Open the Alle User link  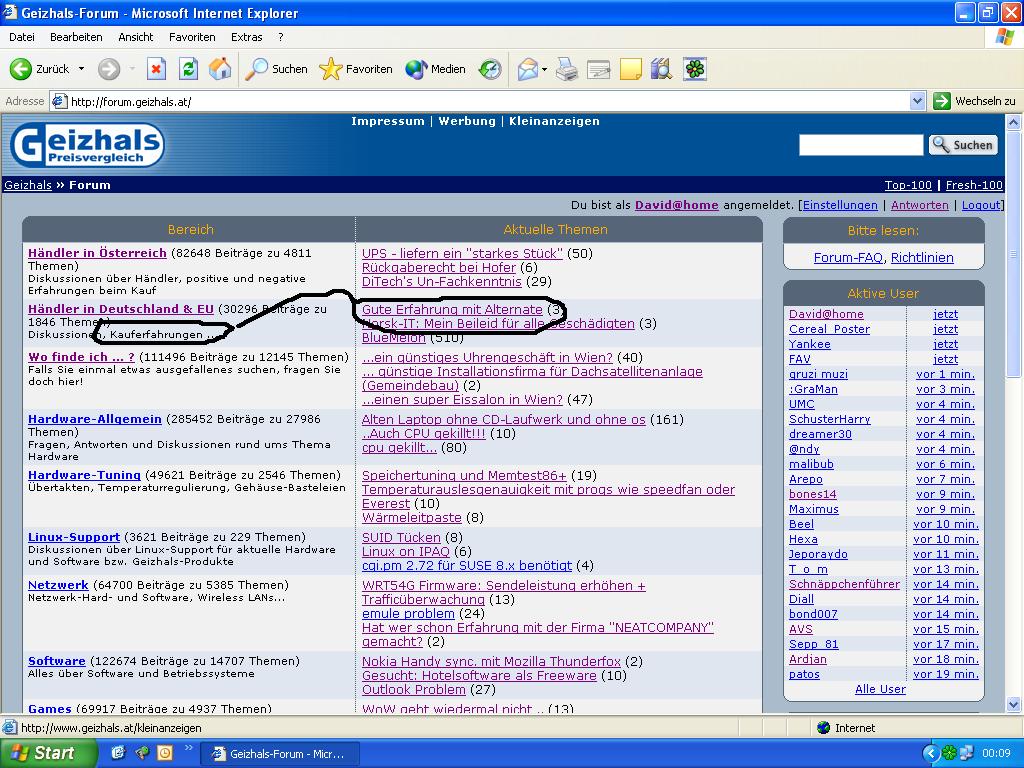[880, 689]
